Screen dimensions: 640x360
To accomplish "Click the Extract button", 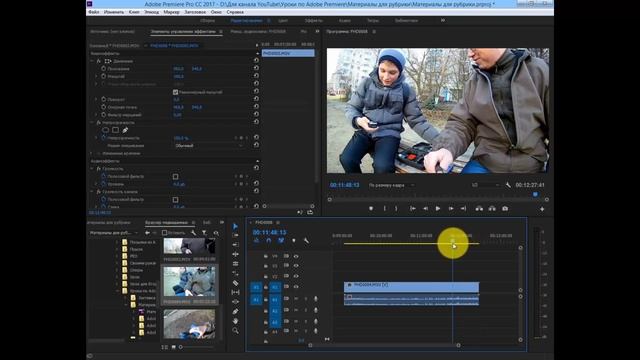I will [x=492, y=209].
